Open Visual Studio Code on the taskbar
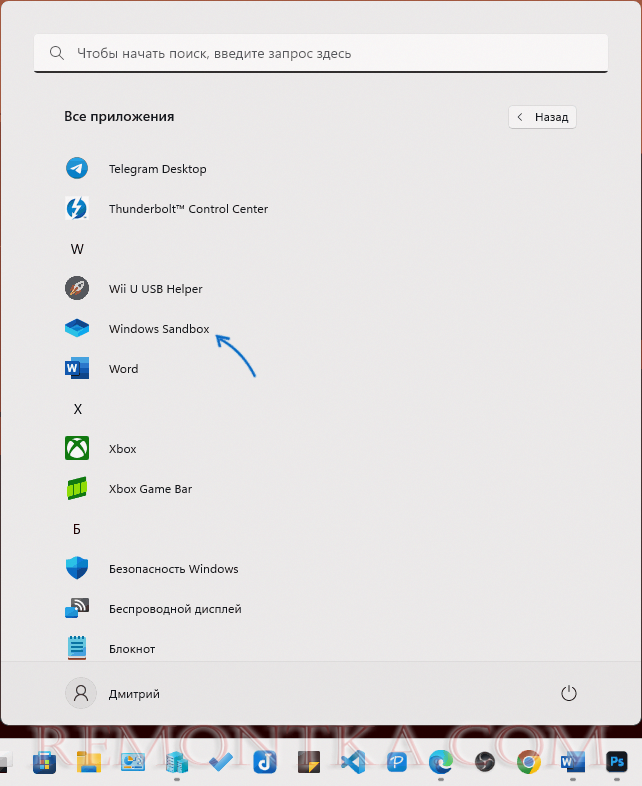This screenshot has height=786, width=642. (353, 762)
